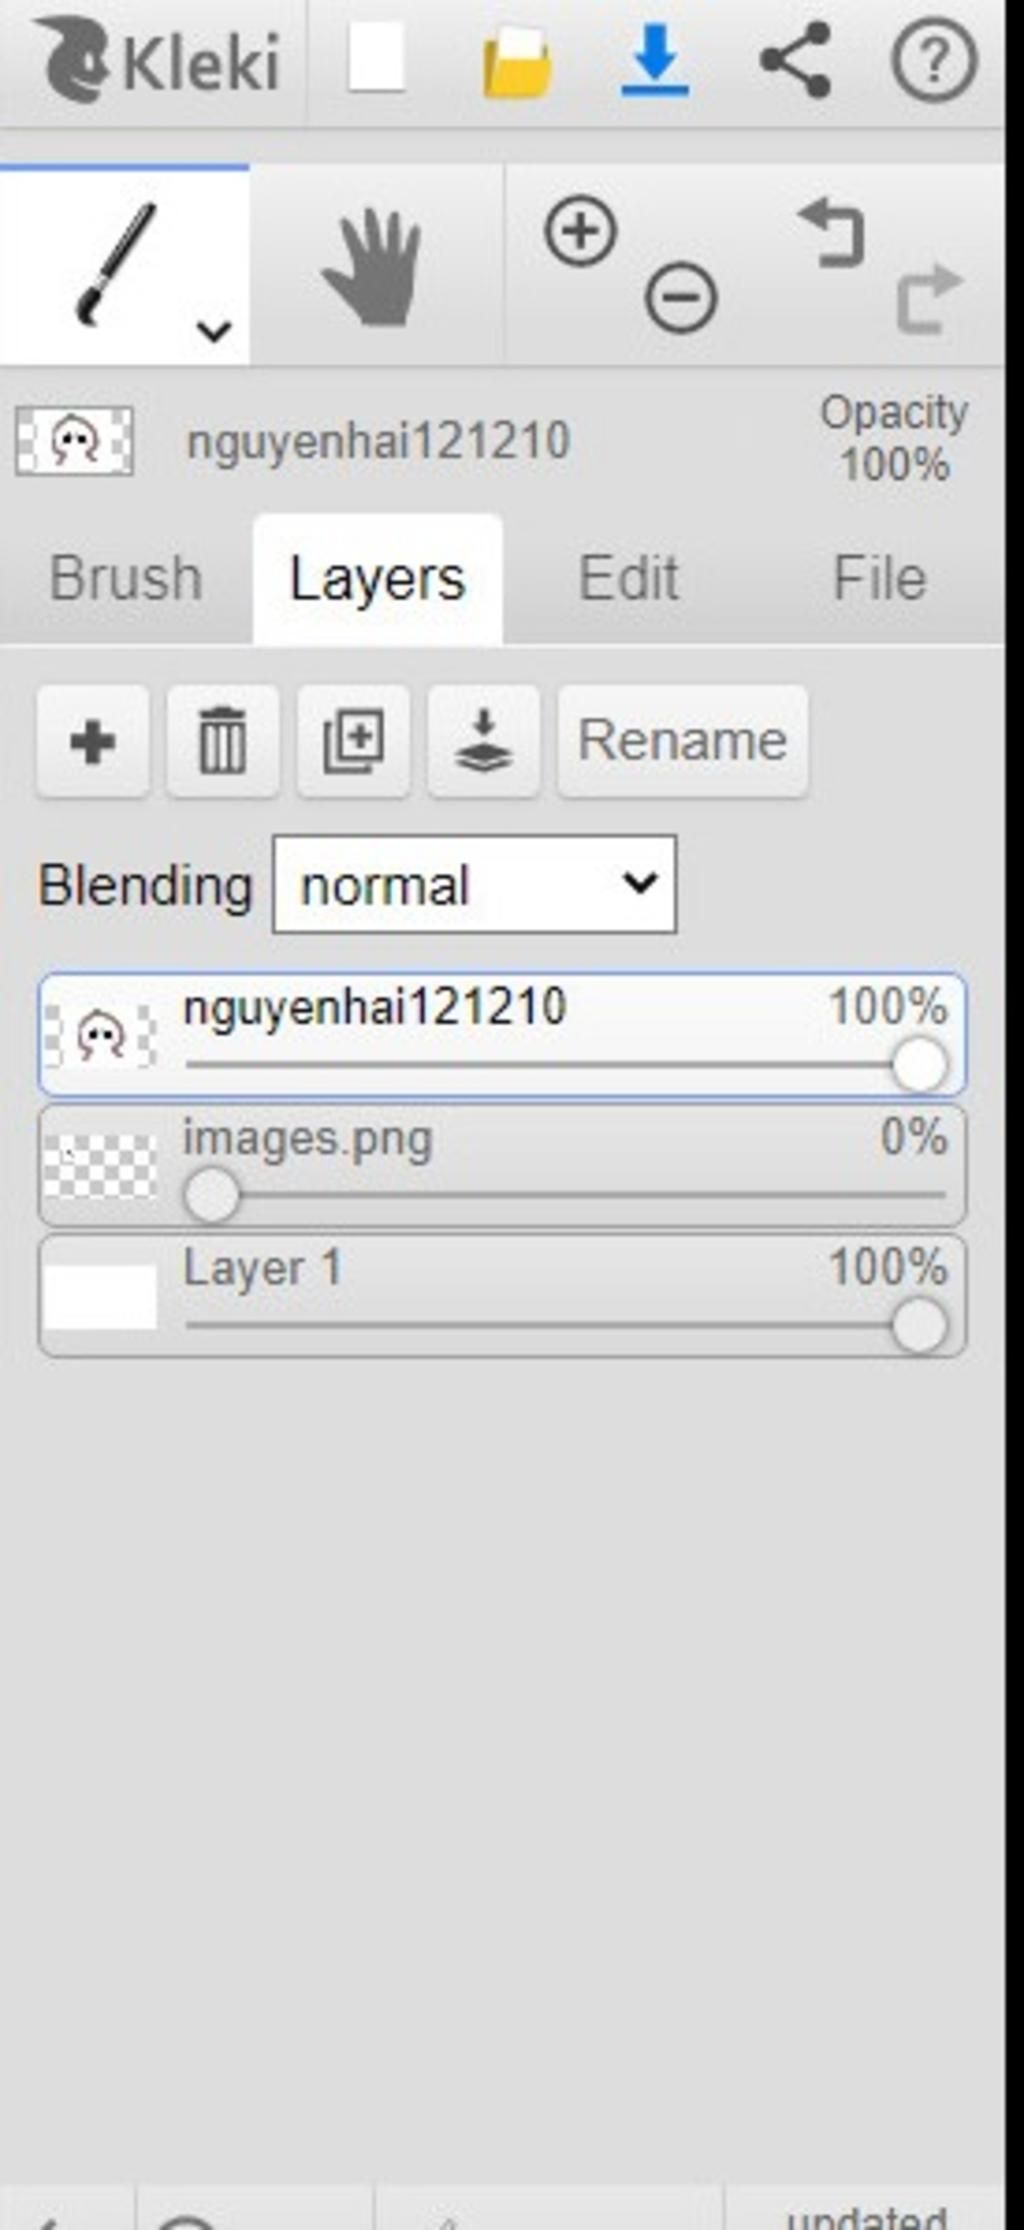
Task: Click the Zoom out icon
Action: pos(681,297)
